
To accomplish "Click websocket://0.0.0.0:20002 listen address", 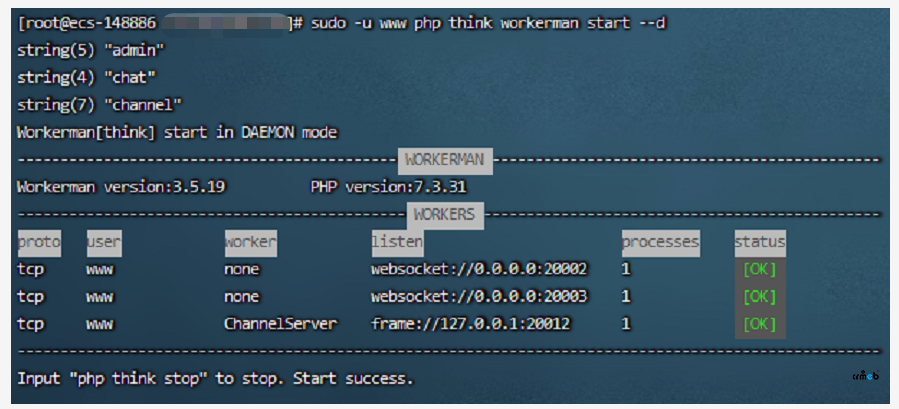I will tap(479, 269).
